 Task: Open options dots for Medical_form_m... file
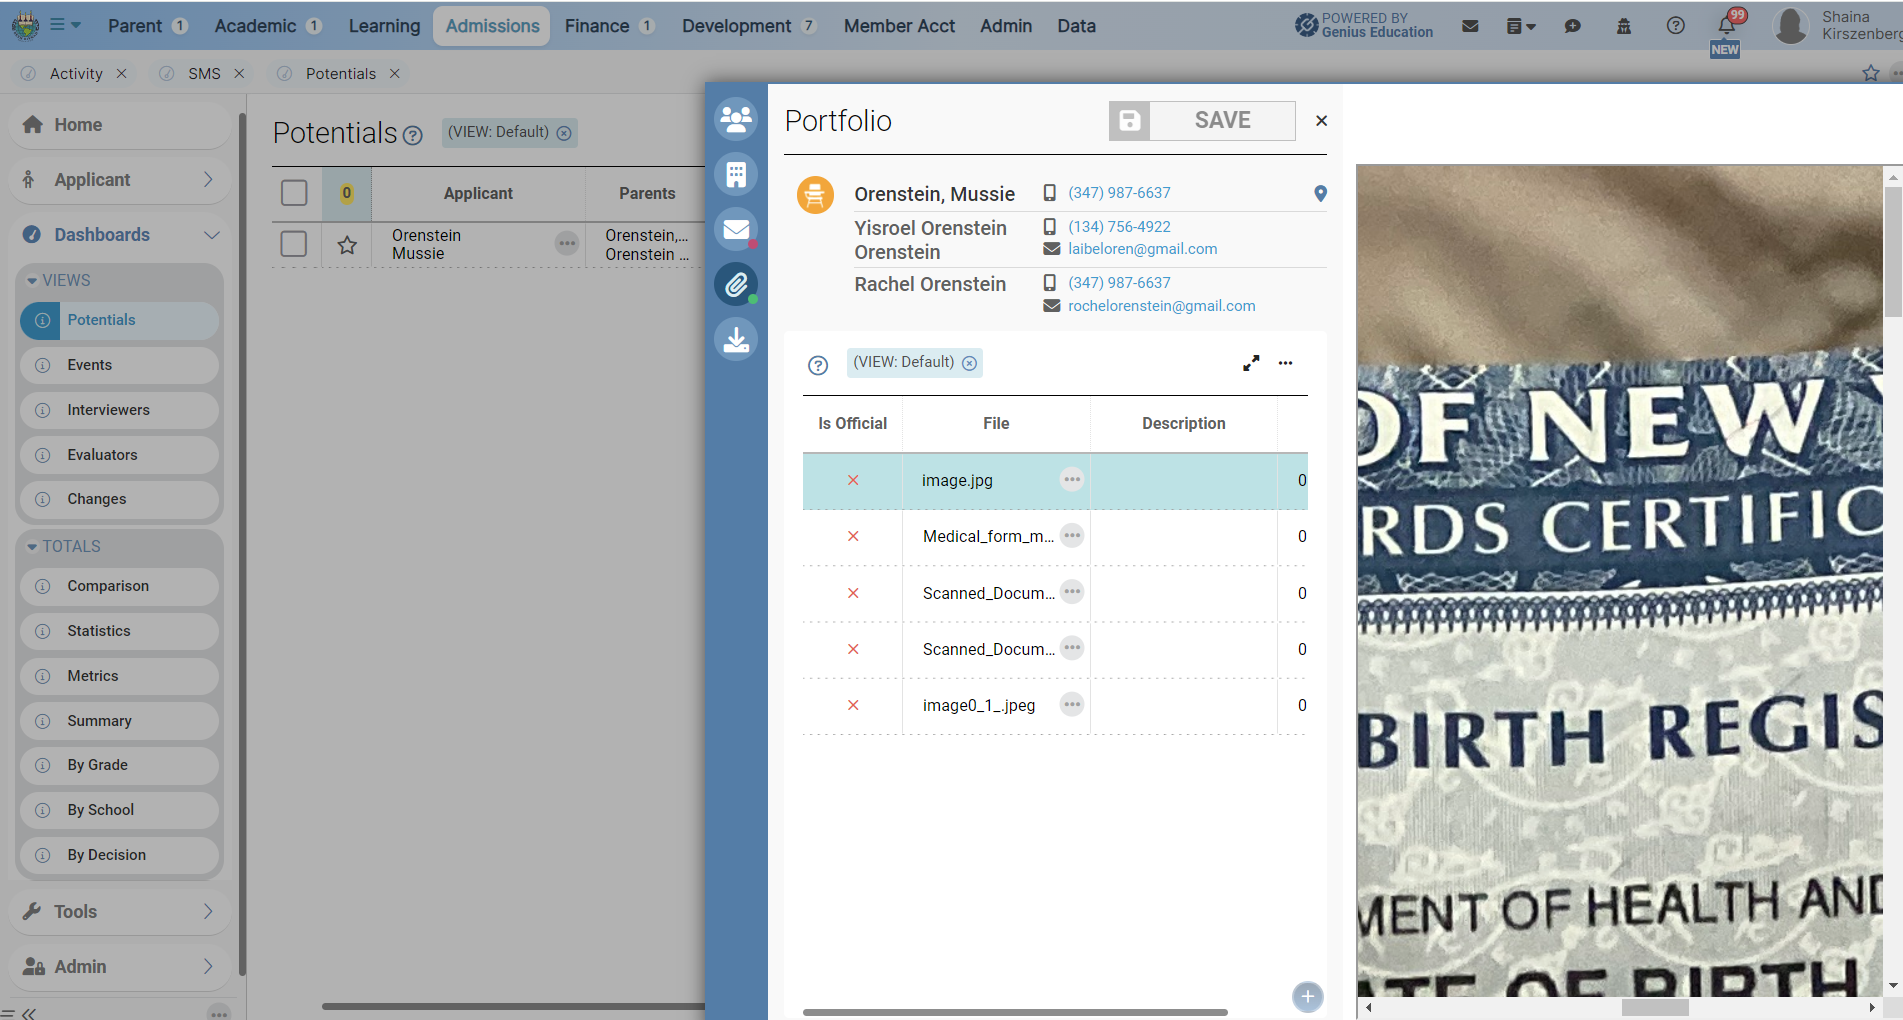[x=1072, y=536]
